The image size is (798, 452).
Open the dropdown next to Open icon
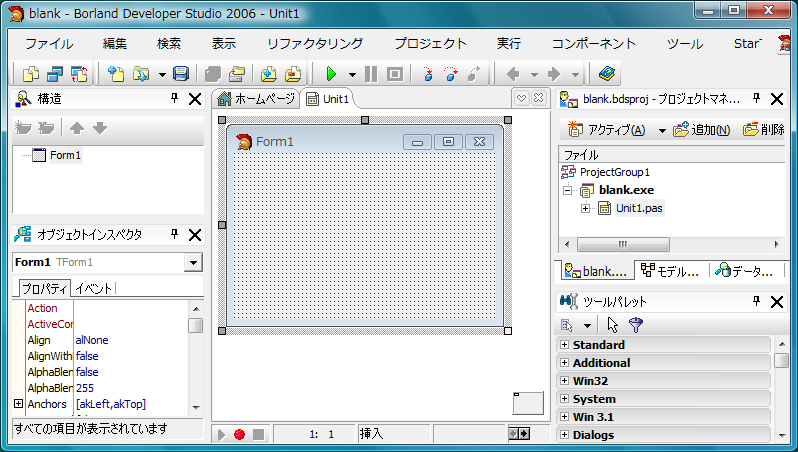(x=162, y=75)
